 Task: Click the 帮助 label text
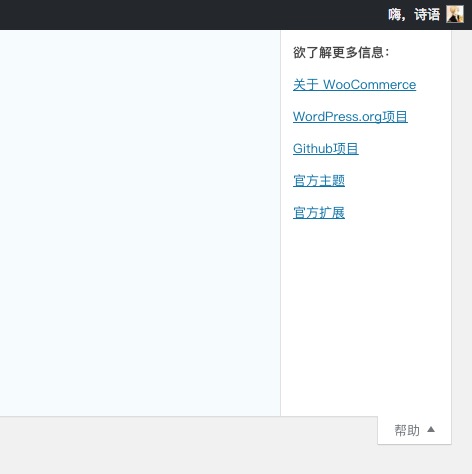[407, 430]
